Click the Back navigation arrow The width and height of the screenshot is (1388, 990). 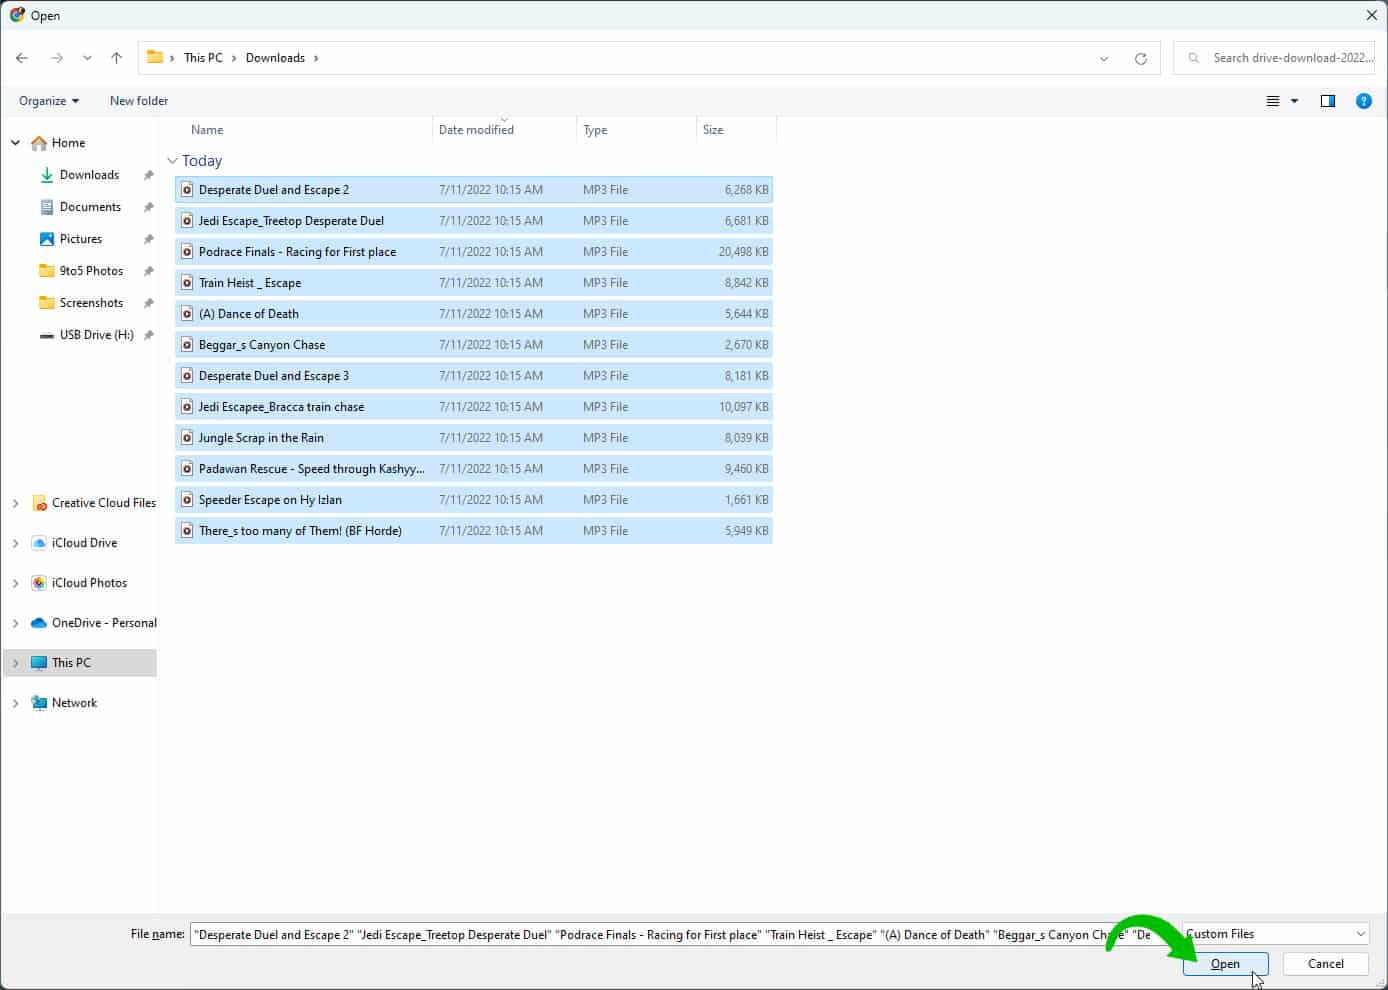tap(21, 58)
